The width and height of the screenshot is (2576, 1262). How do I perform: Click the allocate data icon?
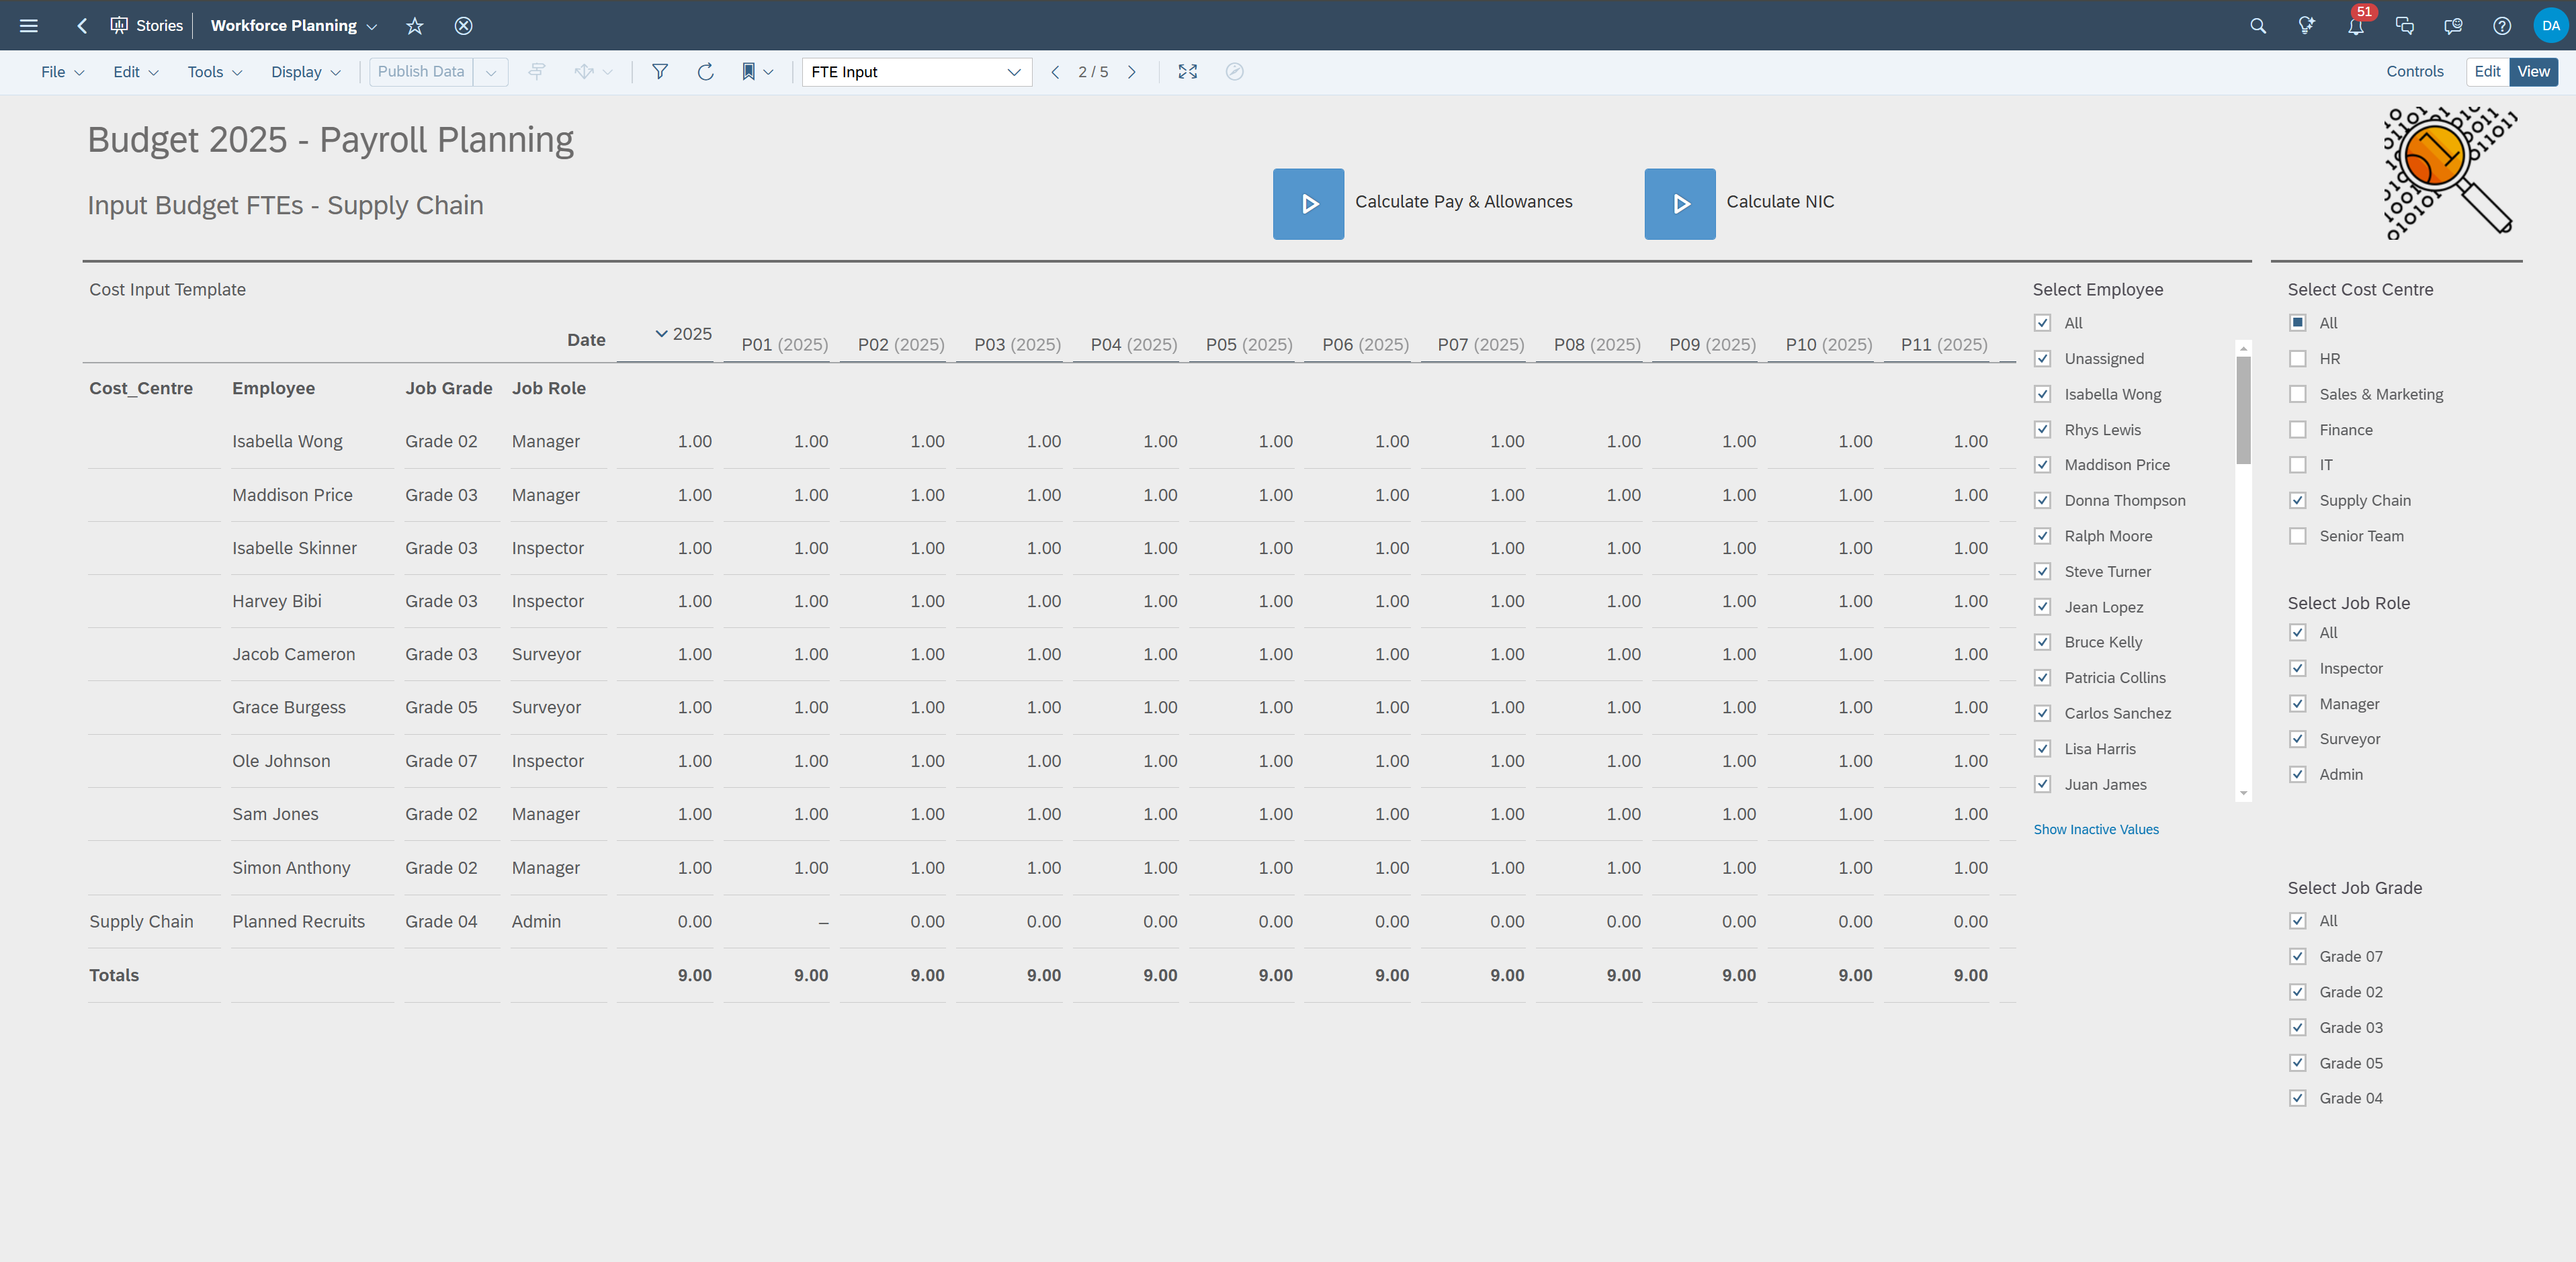[584, 72]
